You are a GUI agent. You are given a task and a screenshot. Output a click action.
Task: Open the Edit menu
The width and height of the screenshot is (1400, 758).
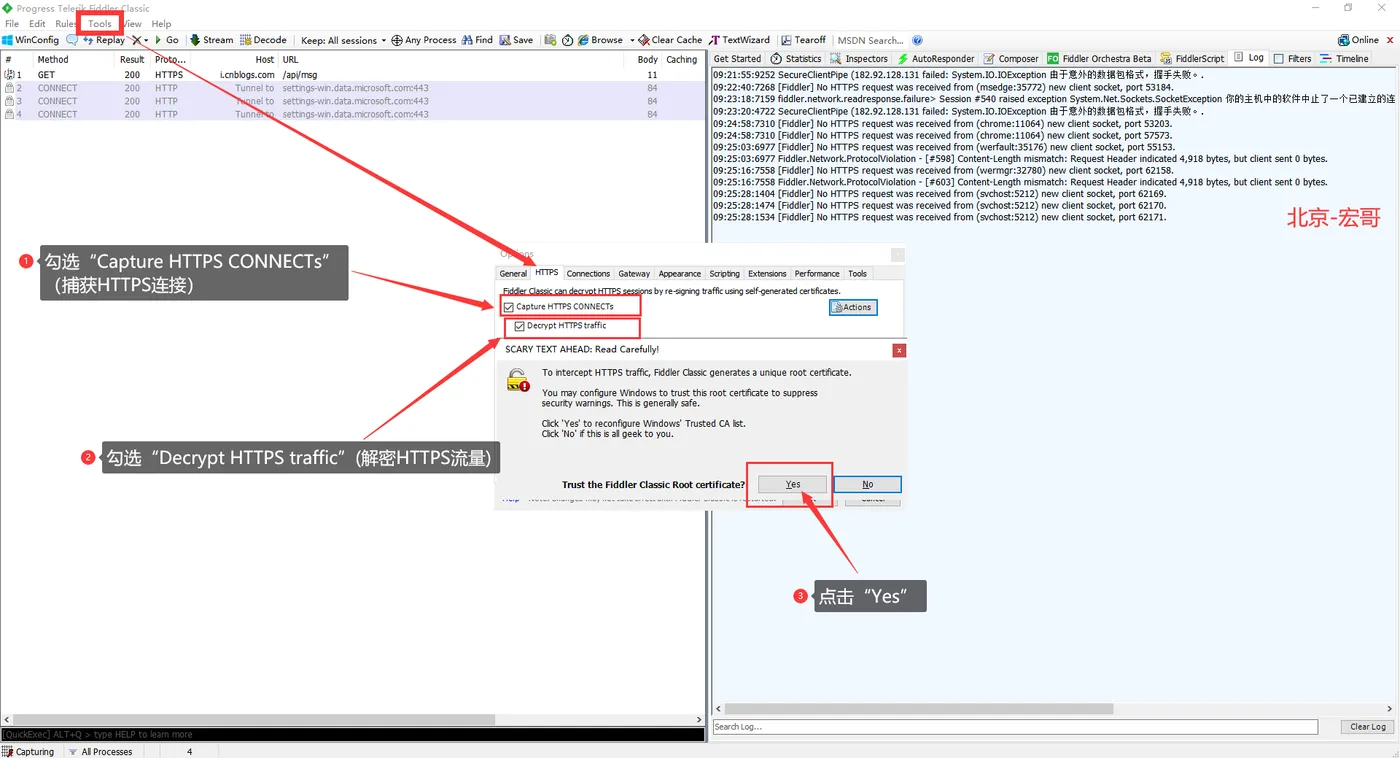37,23
